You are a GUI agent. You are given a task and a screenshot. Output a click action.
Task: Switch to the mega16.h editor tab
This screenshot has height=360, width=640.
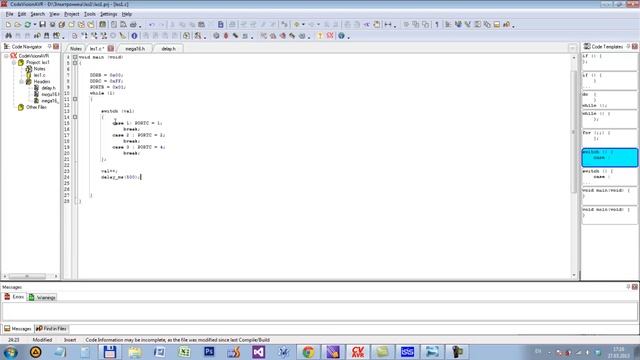pyautogui.click(x=135, y=49)
